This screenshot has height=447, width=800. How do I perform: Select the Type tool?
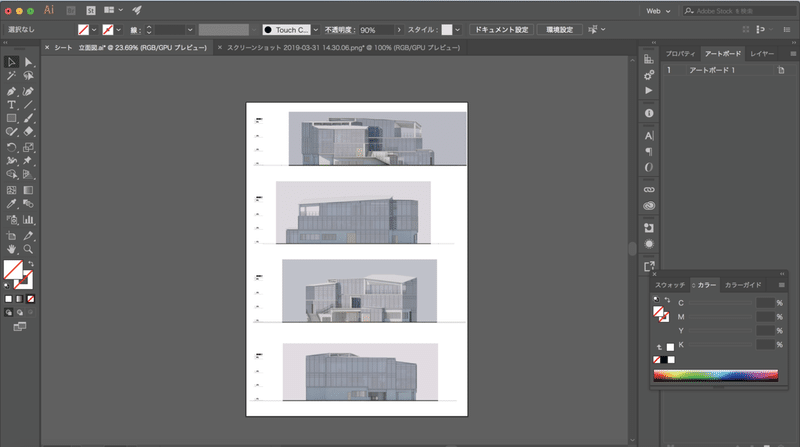[x=11, y=105]
